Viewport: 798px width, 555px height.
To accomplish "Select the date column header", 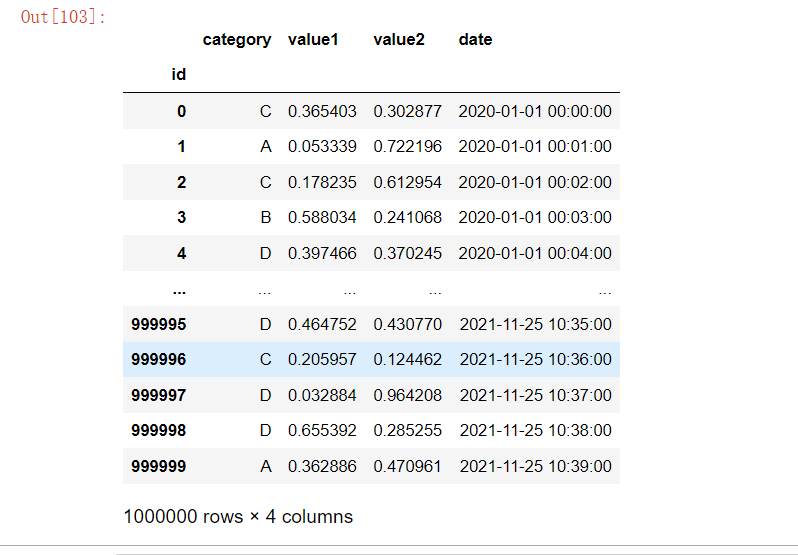I will (475, 40).
